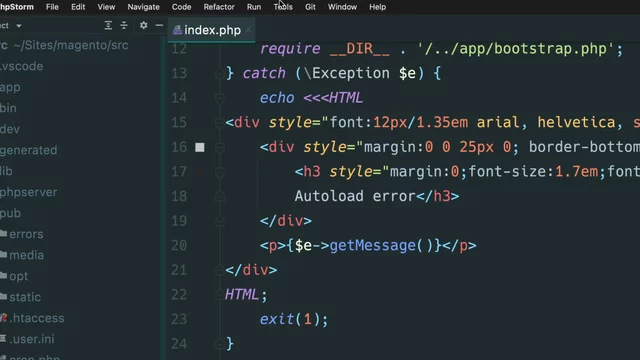640x360 pixels.
Task: Select the .htaccess file
Action: [x=37, y=318]
